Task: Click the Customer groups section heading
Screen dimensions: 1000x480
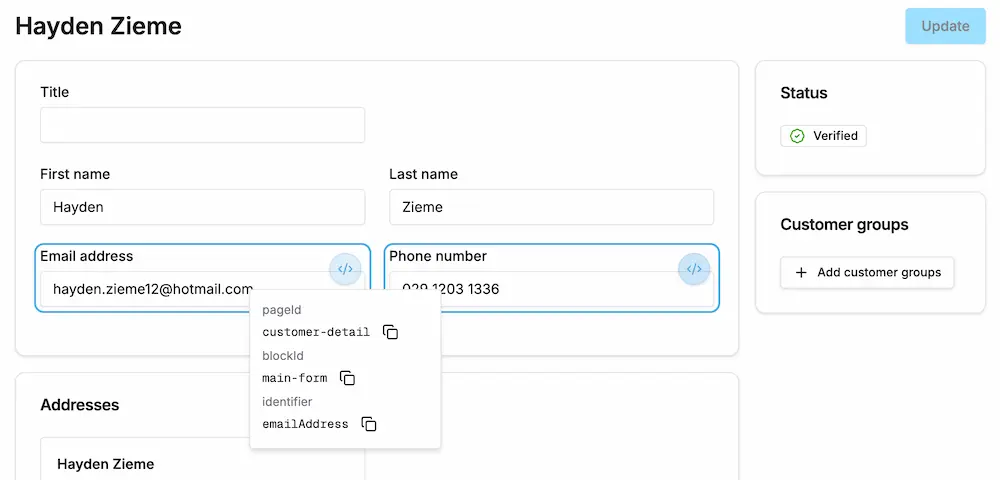Action: click(x=844, y=225)
